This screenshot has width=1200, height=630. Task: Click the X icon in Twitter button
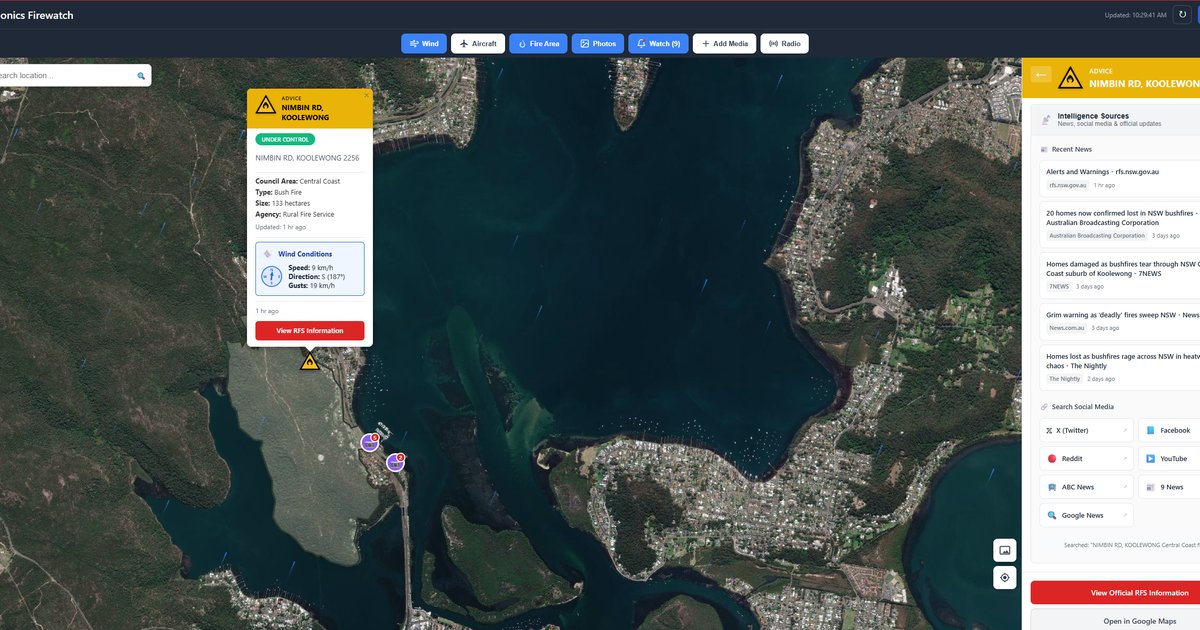[x=1049, y=430]
